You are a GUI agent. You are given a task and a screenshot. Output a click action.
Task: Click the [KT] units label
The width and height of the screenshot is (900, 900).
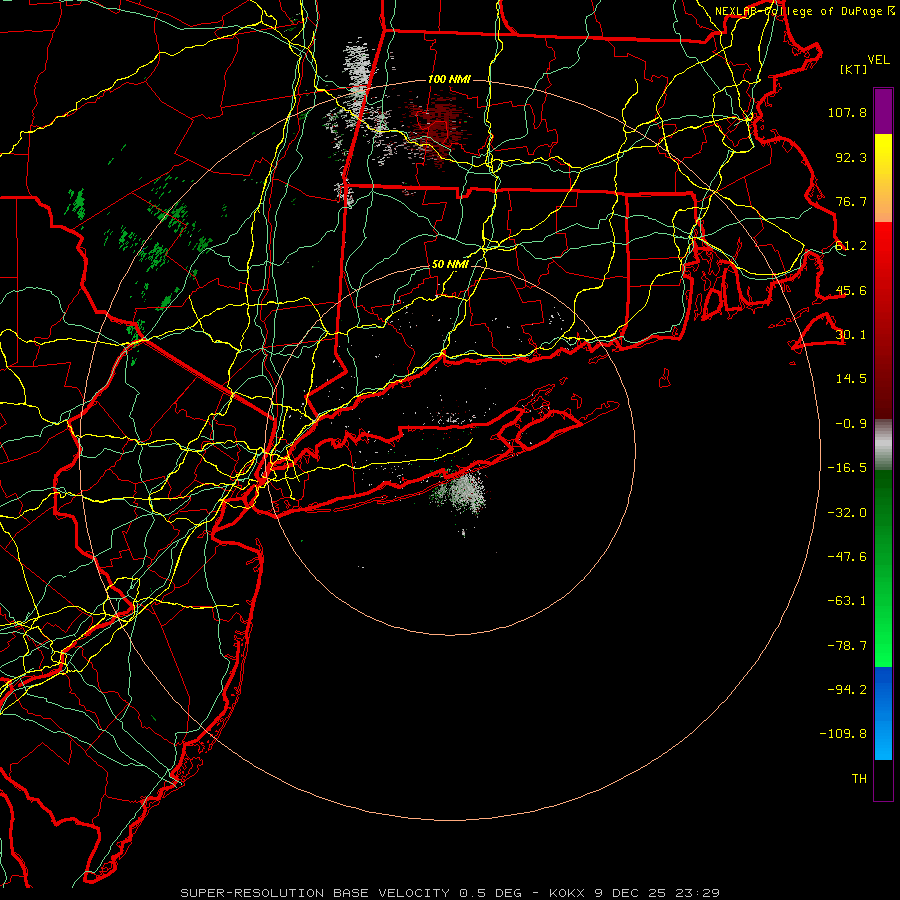click(x=854, y=69)
